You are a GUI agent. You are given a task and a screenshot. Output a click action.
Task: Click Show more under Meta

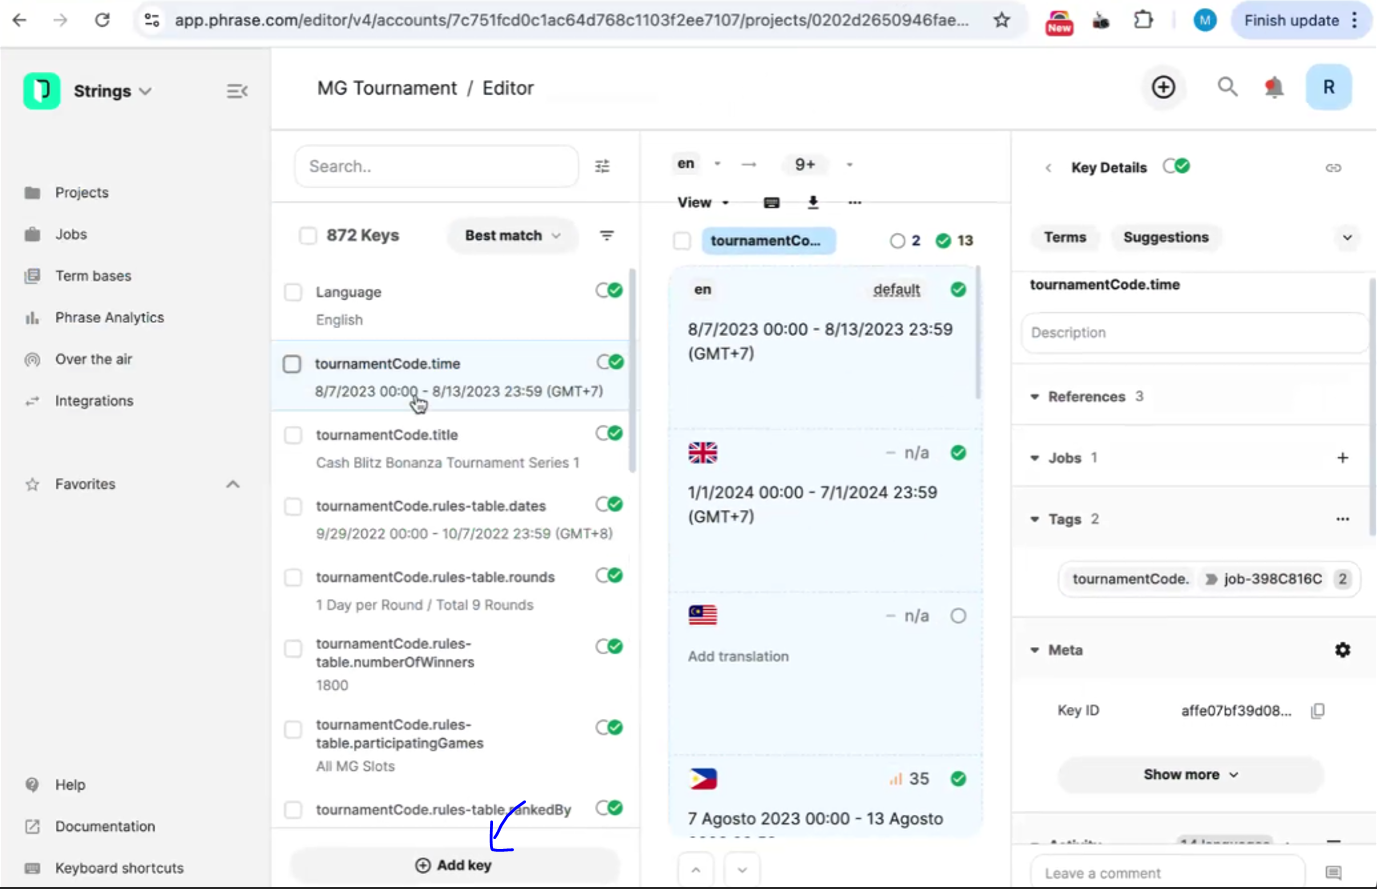click(1190, 775)
